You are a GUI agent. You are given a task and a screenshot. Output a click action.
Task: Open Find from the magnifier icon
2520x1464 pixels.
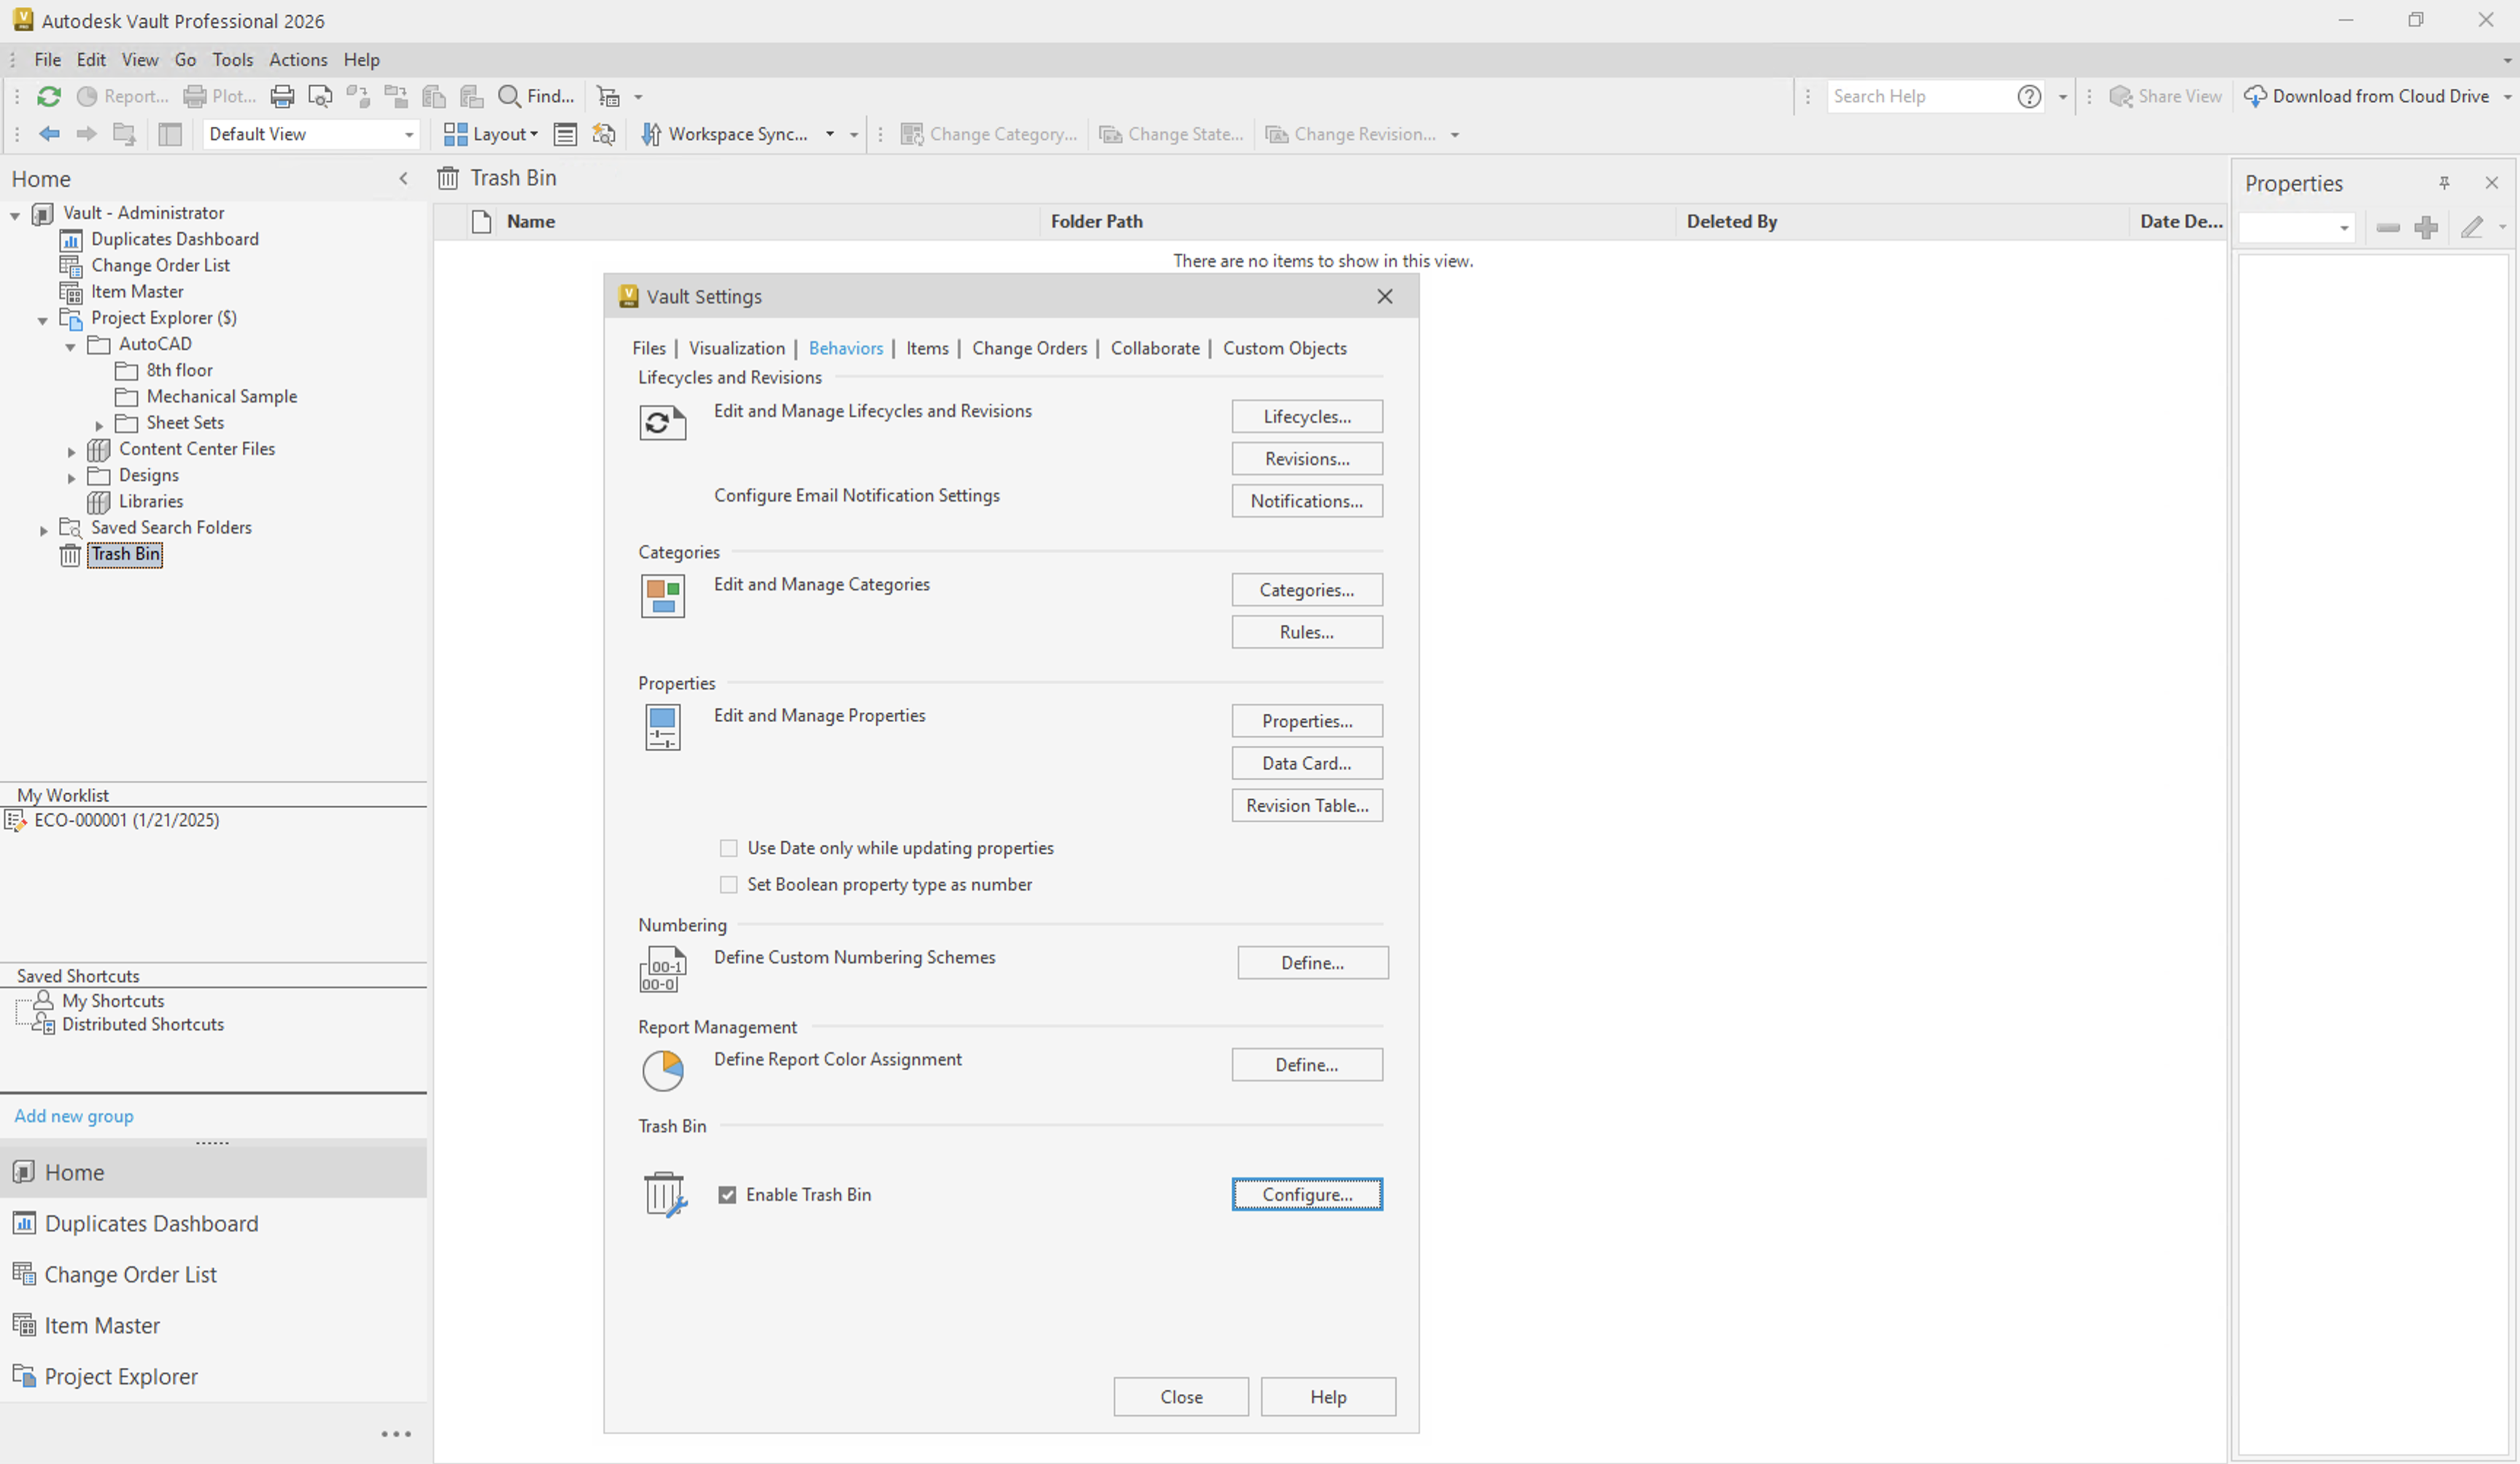(509, 96)
